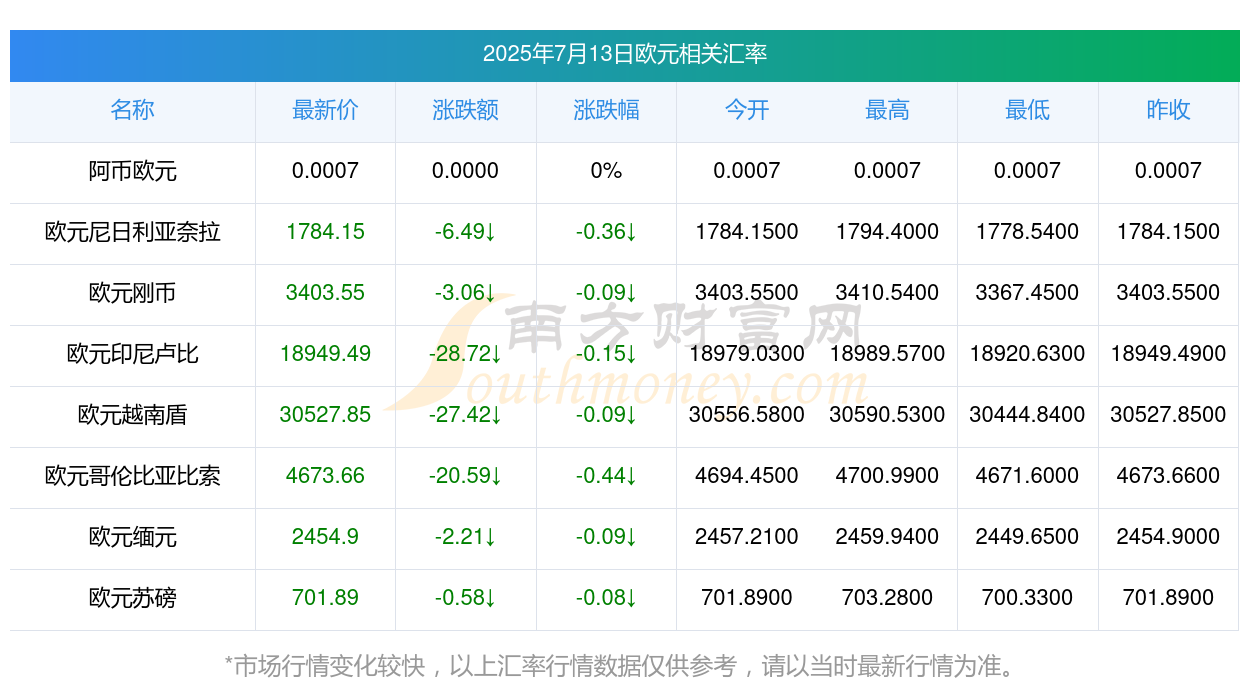Select the 欧元刚币 row name
Viewport: 1250px width, 698px height.
tap(132, 293)
